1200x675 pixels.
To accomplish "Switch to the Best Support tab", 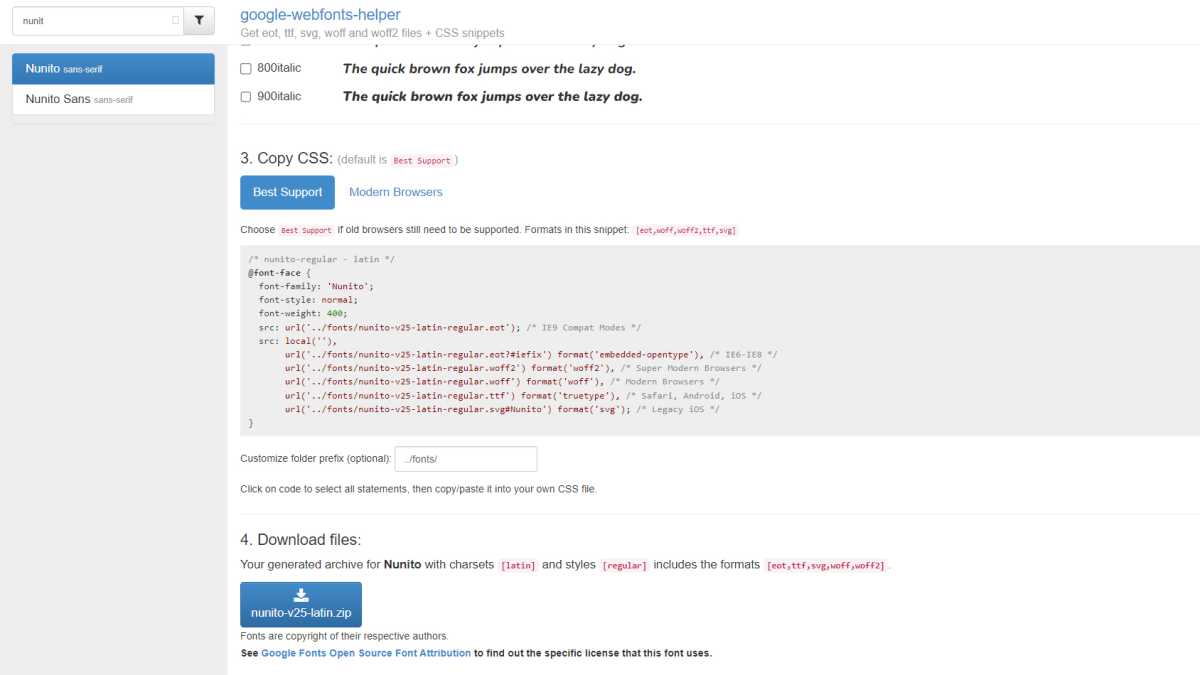I will coord(287,192).
